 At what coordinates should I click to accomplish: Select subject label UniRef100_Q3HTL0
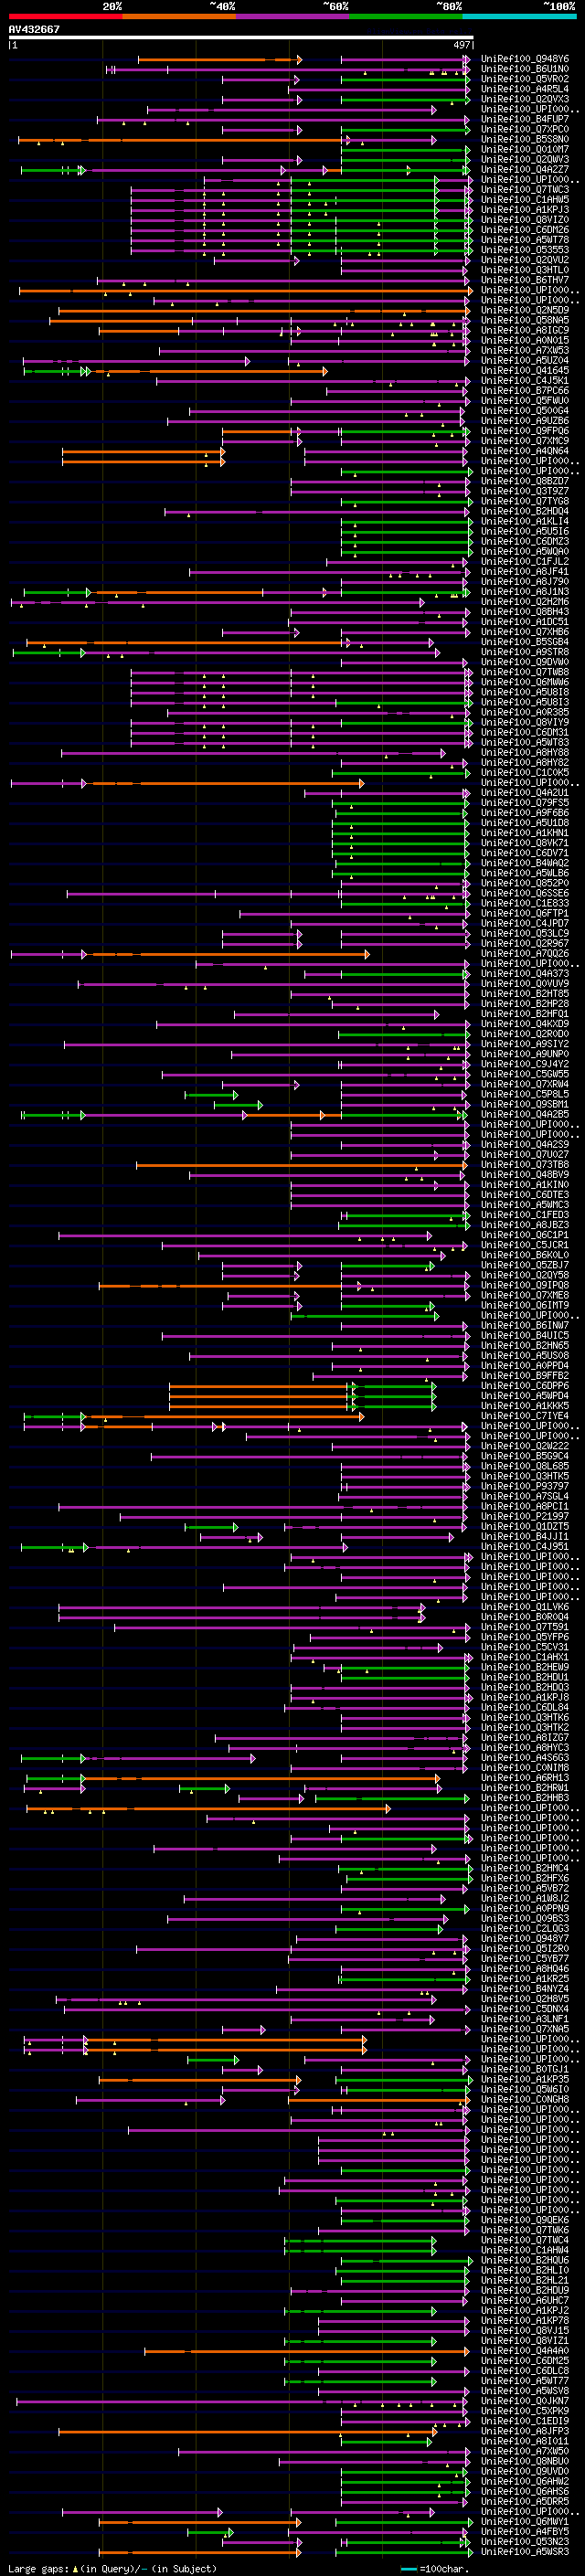pos(525,270)
